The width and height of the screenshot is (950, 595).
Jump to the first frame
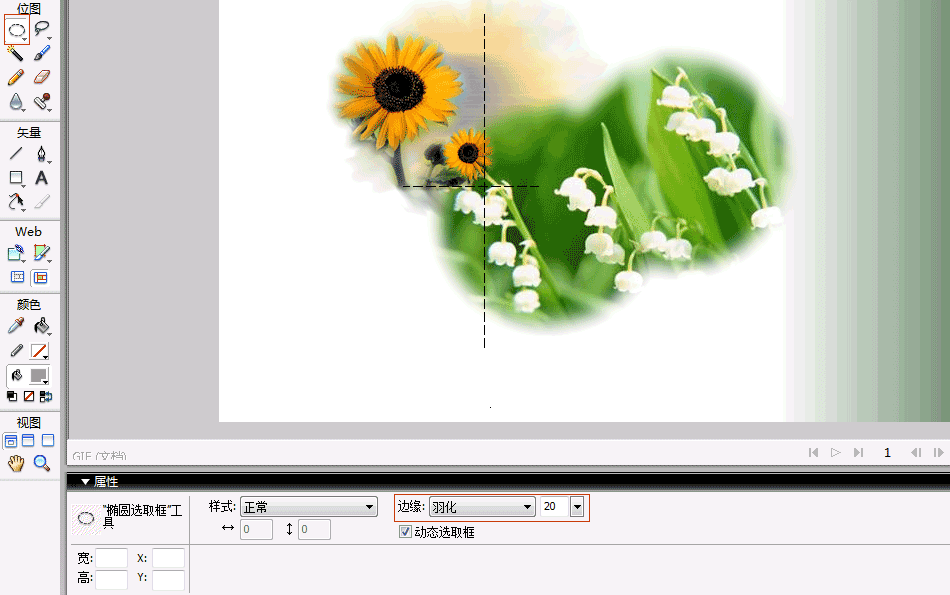point(814,453)
